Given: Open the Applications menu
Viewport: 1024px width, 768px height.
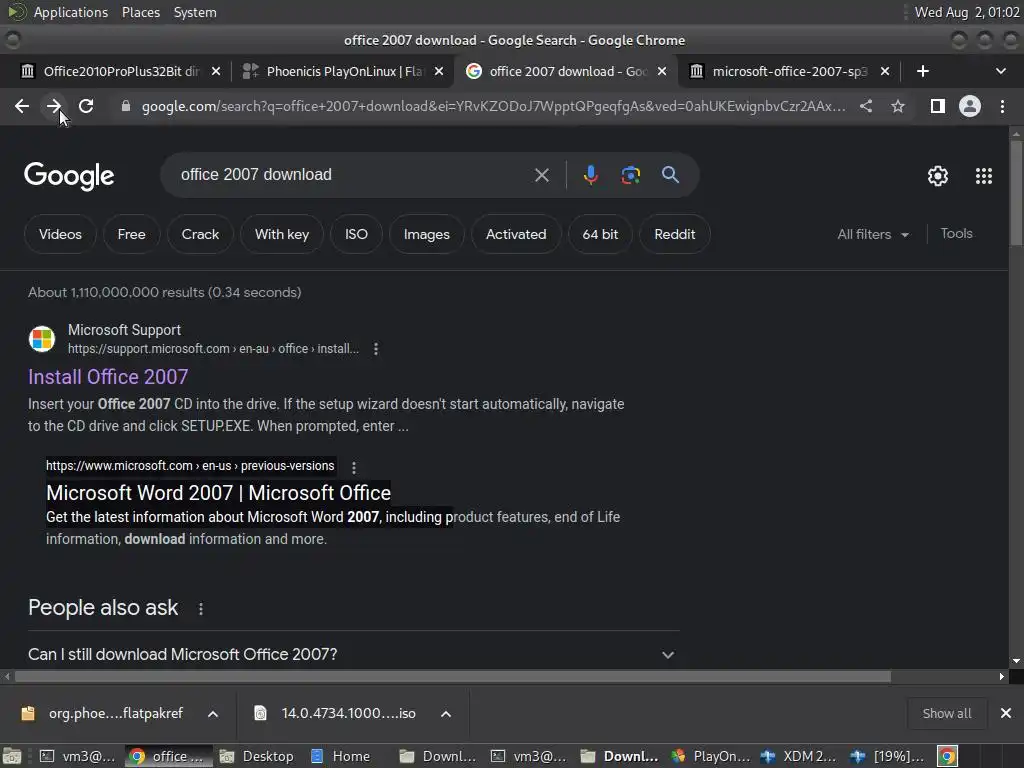Looking at the screenshot, I should coord(71,12).
